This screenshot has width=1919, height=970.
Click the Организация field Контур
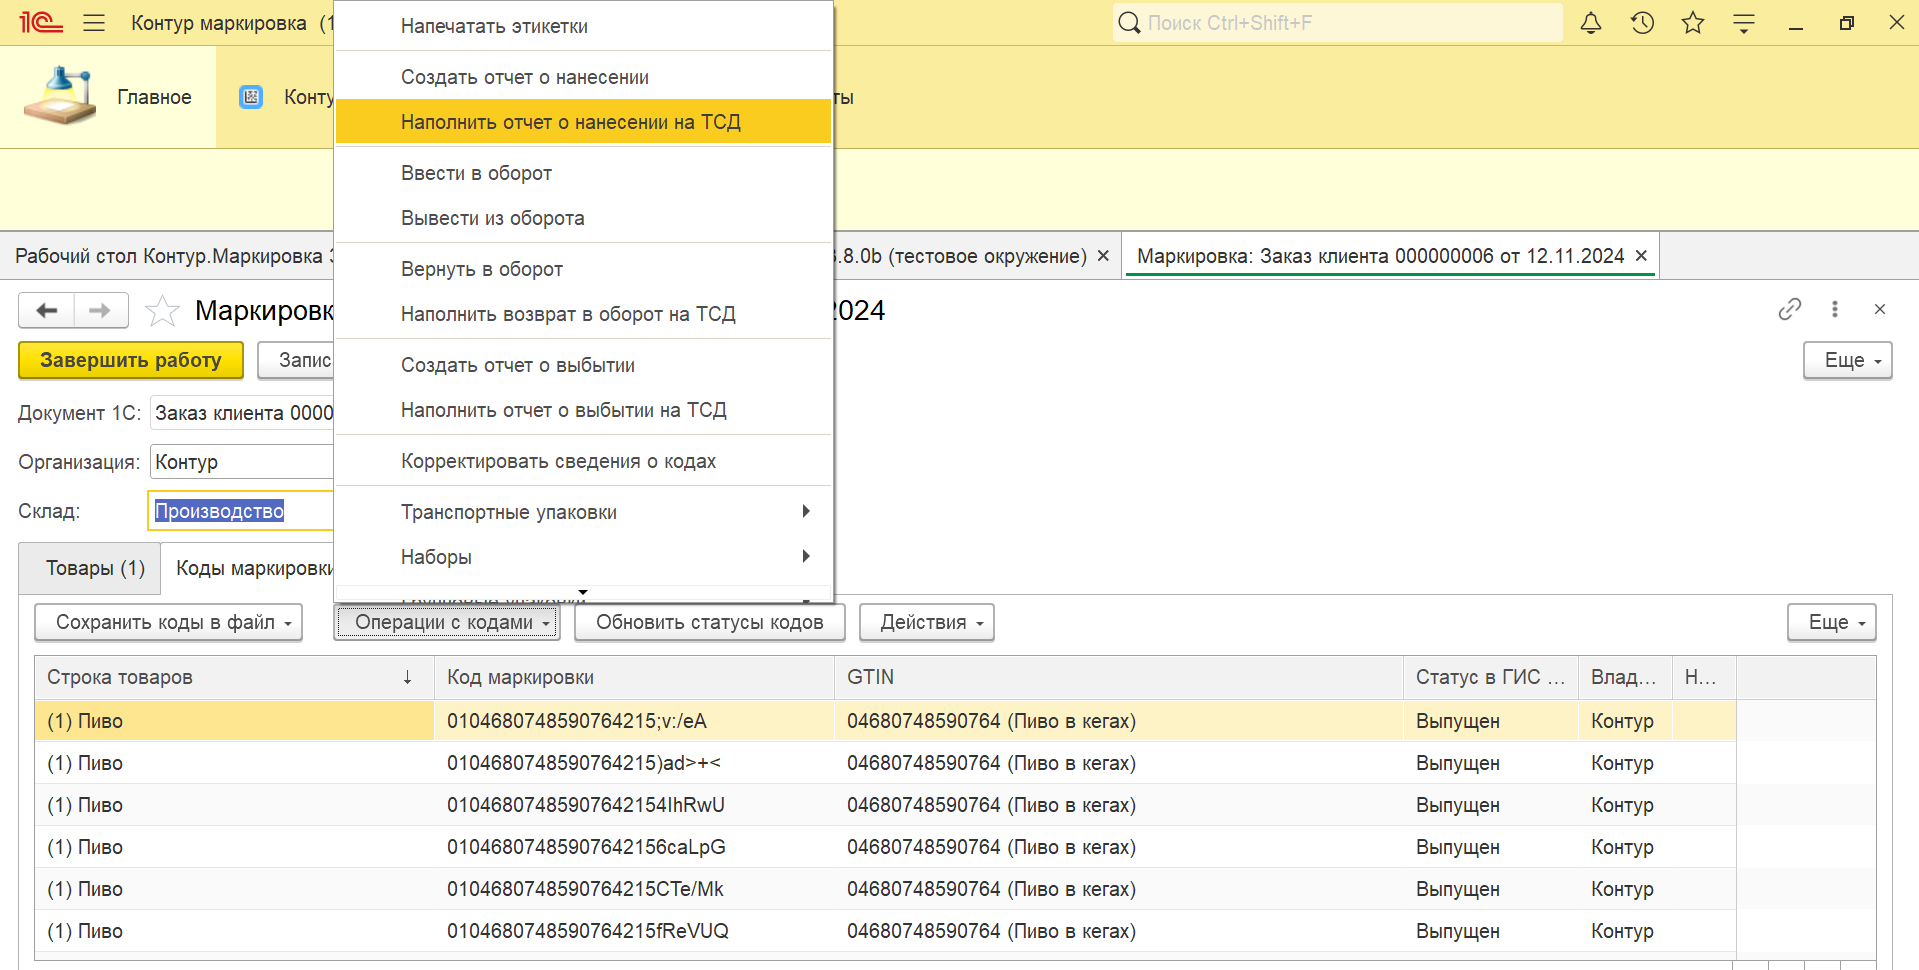pos(241,462)
